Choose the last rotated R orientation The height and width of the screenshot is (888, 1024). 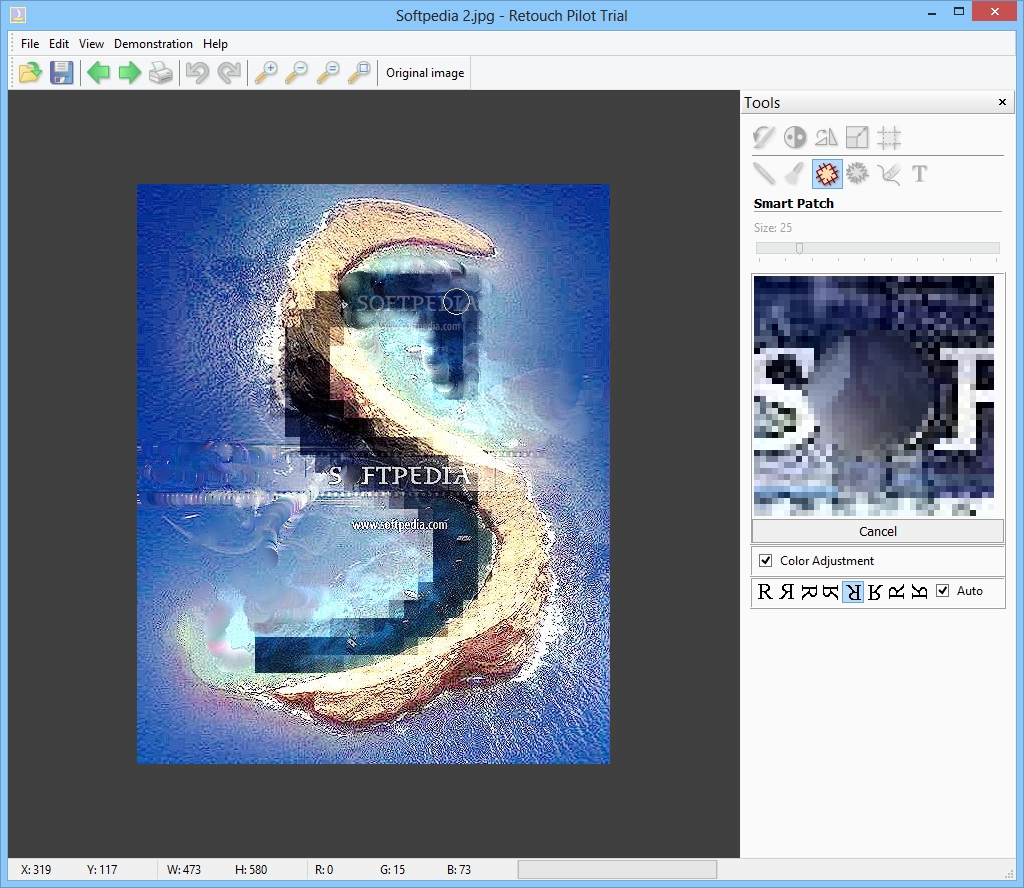pos(919,592)
